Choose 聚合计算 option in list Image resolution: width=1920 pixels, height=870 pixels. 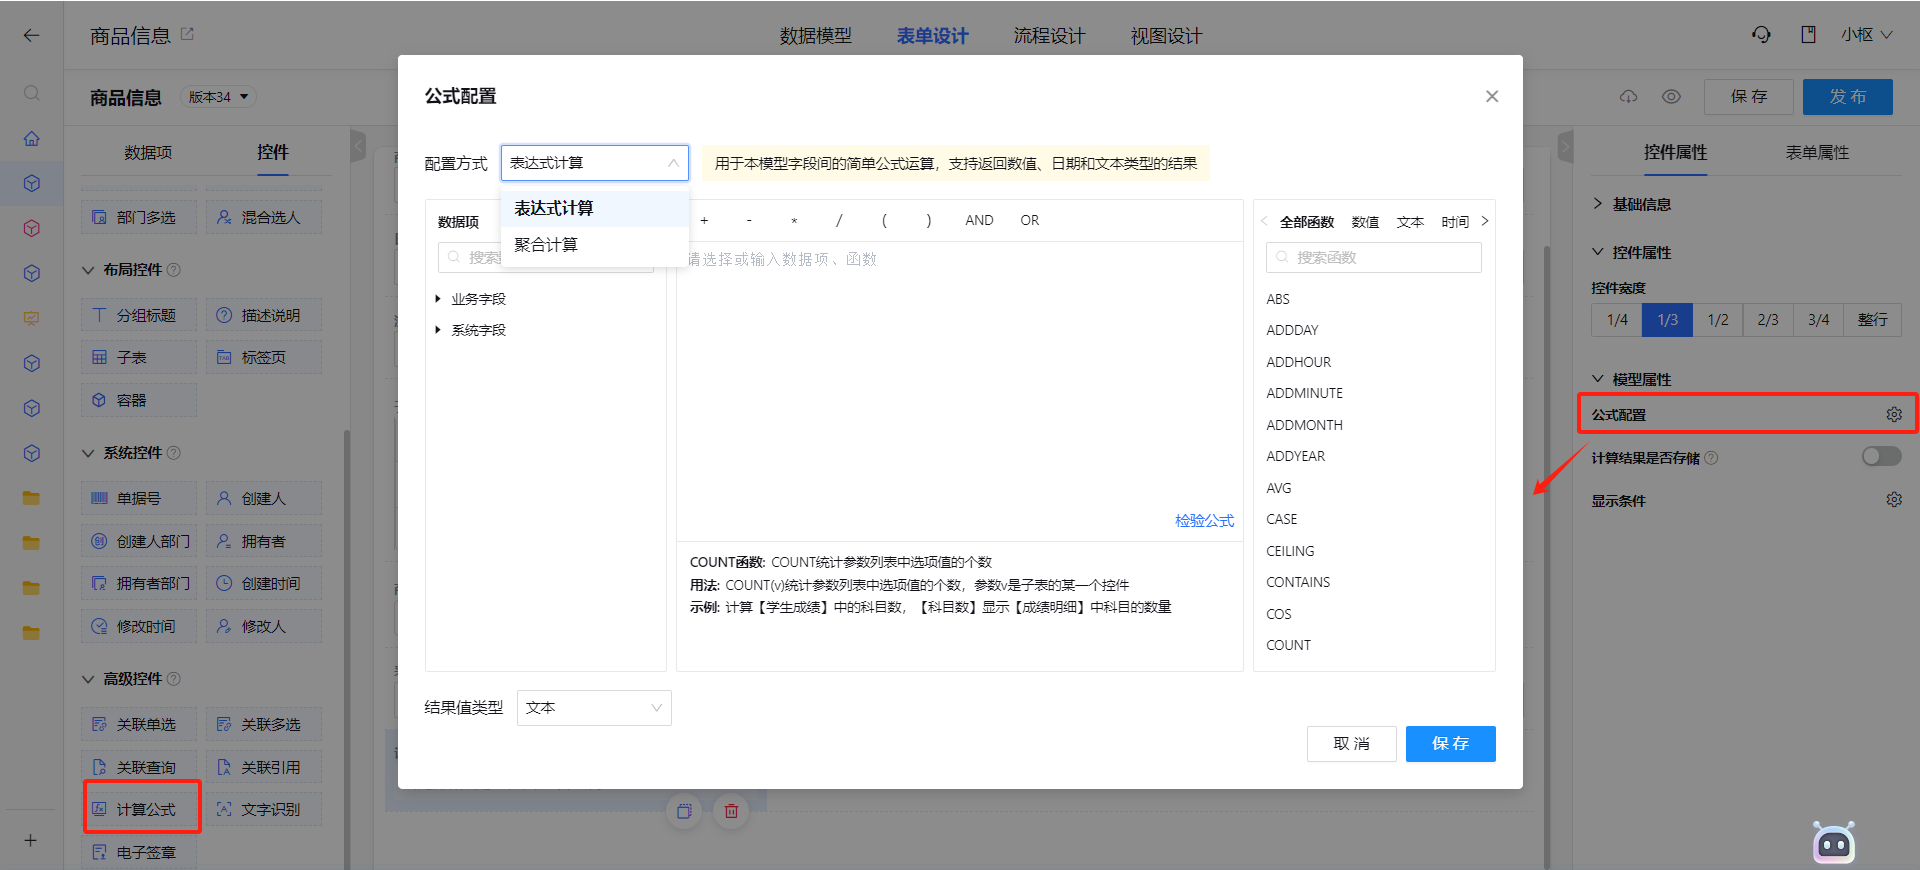pyautogui.click(x=595, y=245)
